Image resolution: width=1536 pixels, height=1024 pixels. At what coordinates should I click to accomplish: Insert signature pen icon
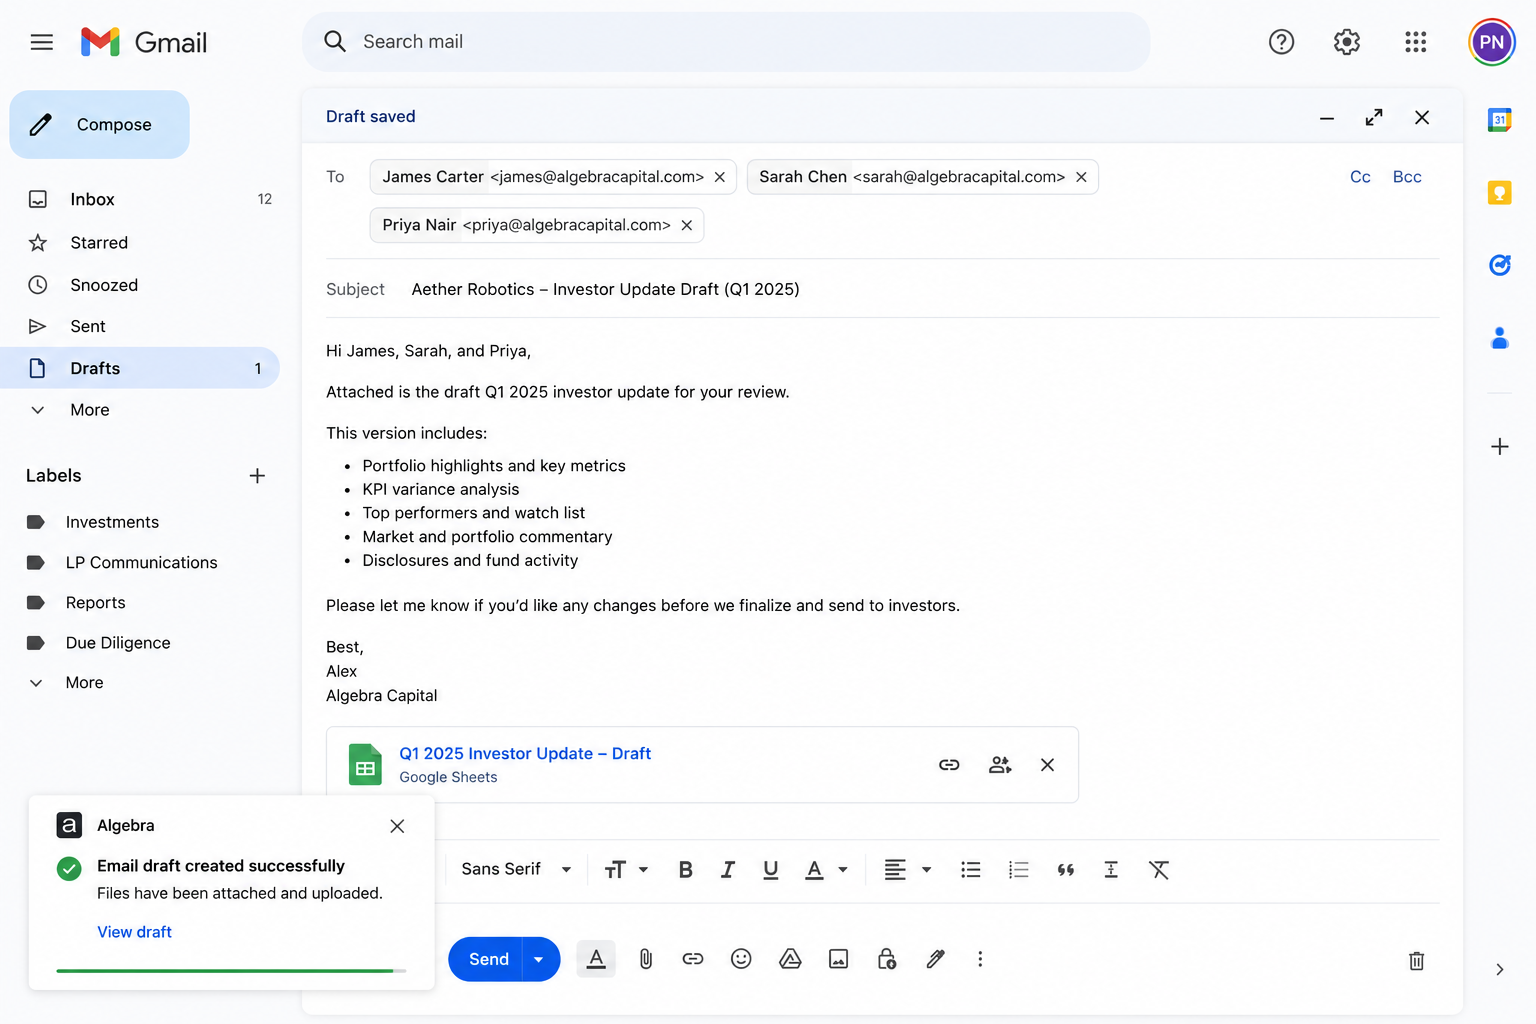[x=935, y=959]
